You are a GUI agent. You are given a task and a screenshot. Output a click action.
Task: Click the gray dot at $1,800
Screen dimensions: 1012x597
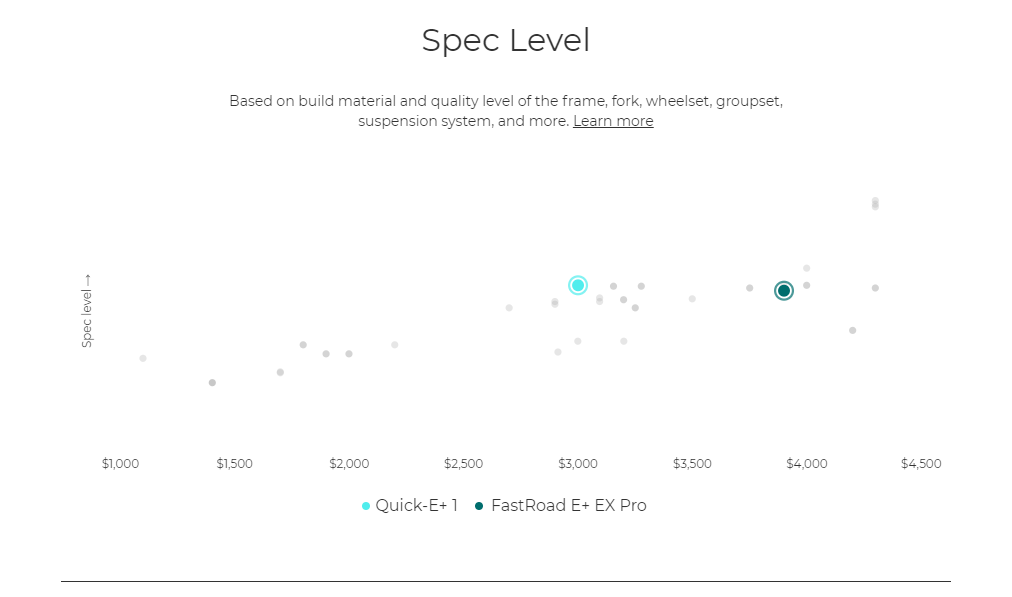(x=303, y=345)
